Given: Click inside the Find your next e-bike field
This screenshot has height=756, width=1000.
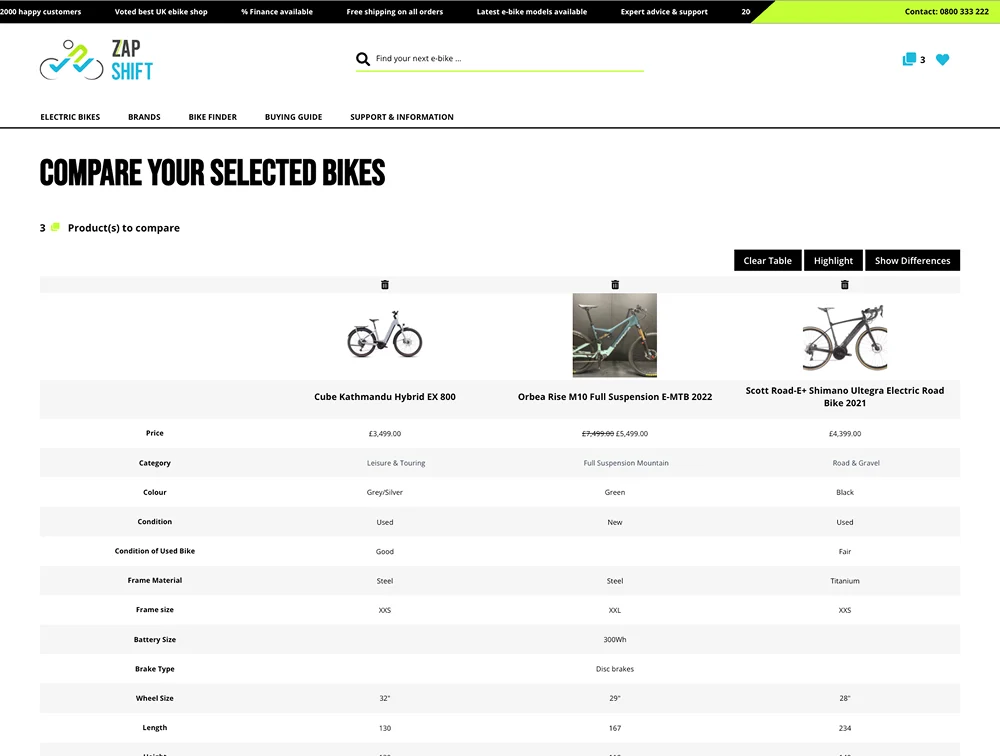Looking at the screenshot, I should 450,59.
